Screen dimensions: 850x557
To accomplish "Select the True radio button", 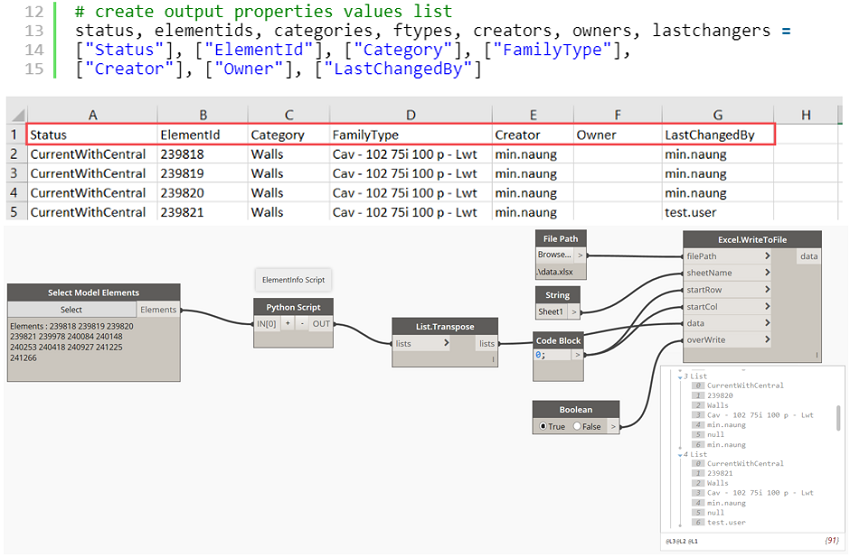I will coord(543,426).
